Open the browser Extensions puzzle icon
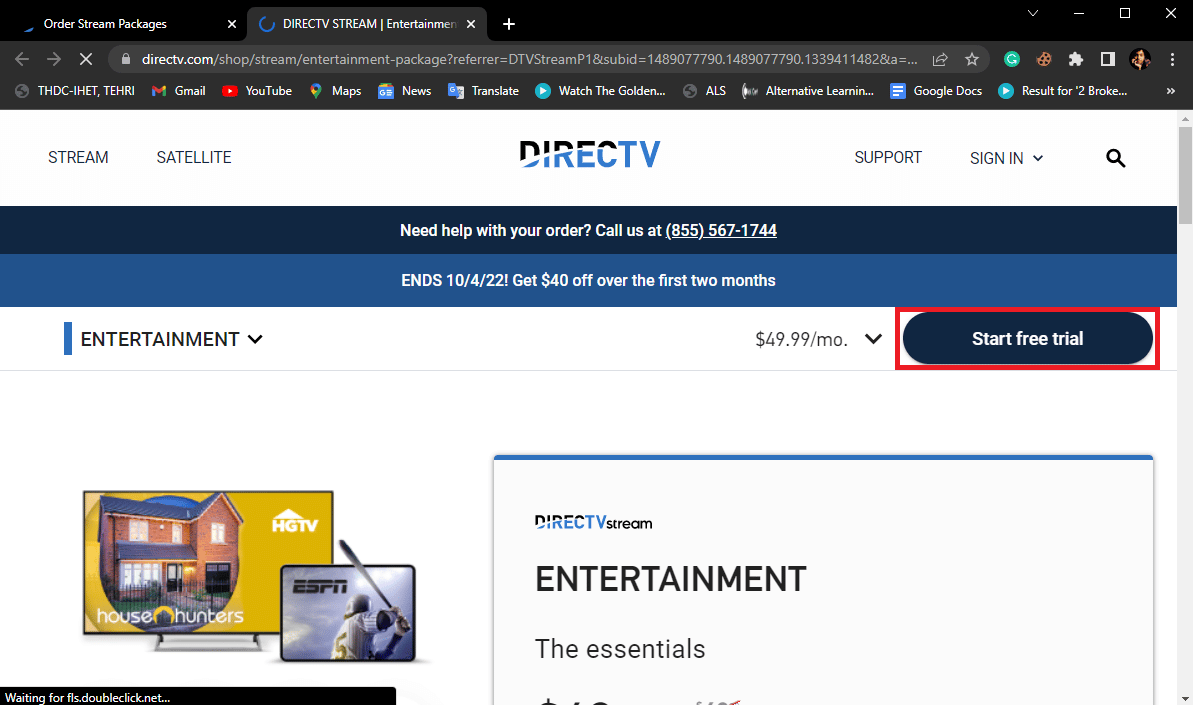 pyautogui.click(x=1075, y=59)
